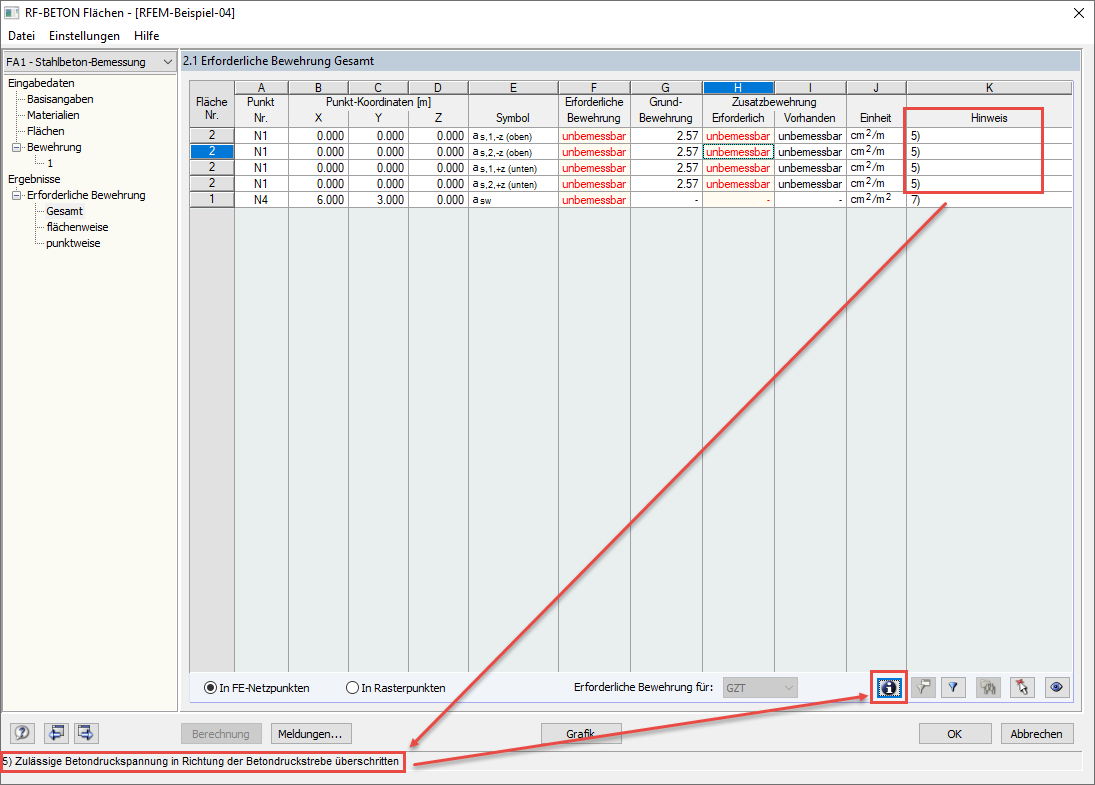Click the Berechnung button
Viewport: 1095px width, 785px height.
click(x=221, y=734)
